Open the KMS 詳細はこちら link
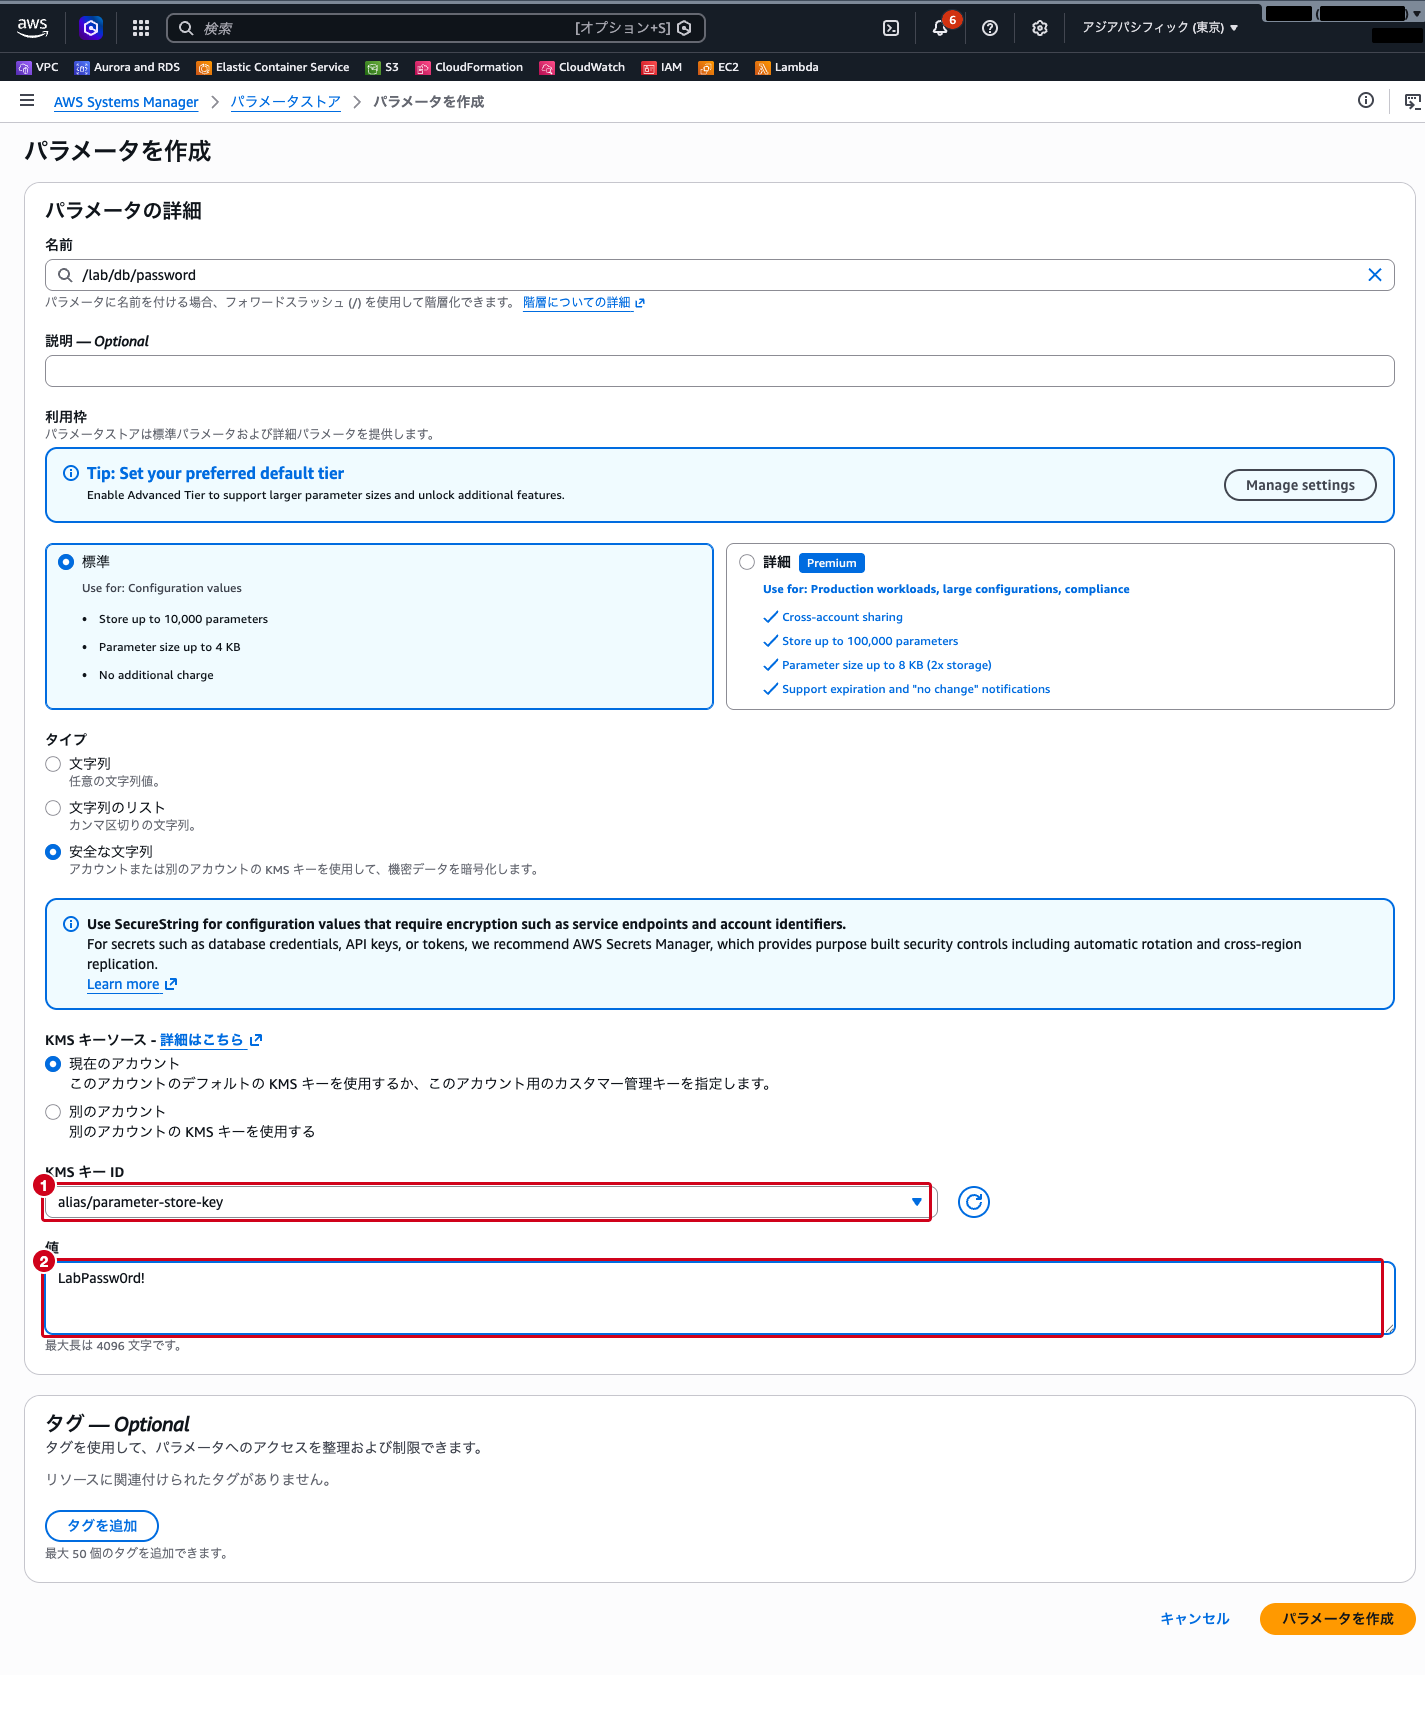The width and height of the screenshot is (1425, 1714). (x=211, y=1040)
